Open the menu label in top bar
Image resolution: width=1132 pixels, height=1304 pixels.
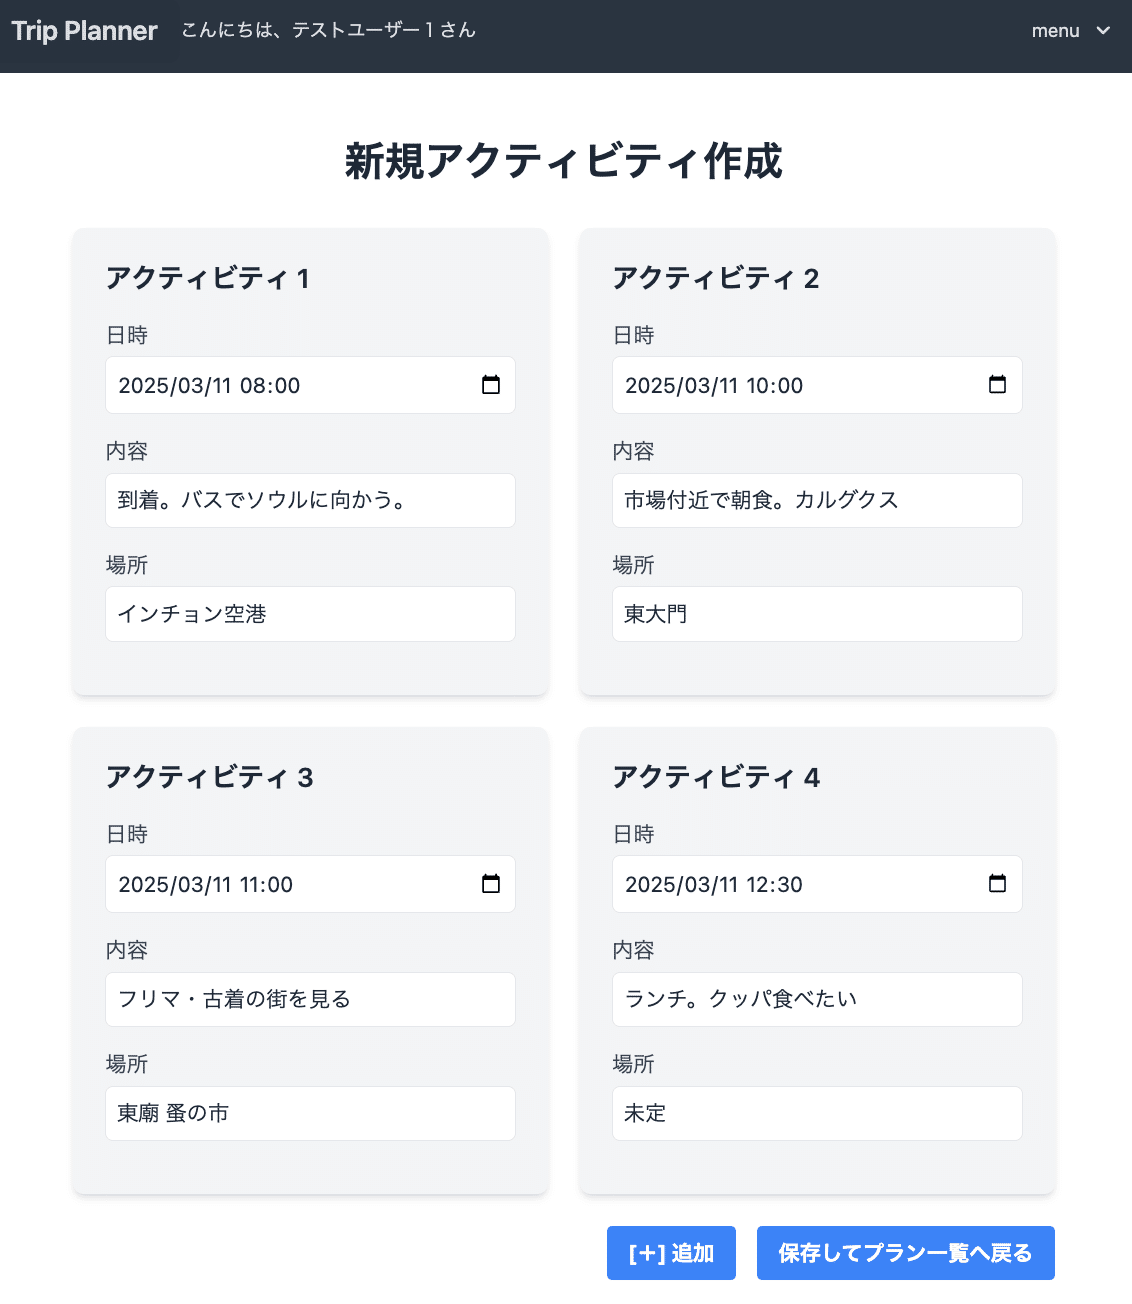click(x=1055, y=31)
